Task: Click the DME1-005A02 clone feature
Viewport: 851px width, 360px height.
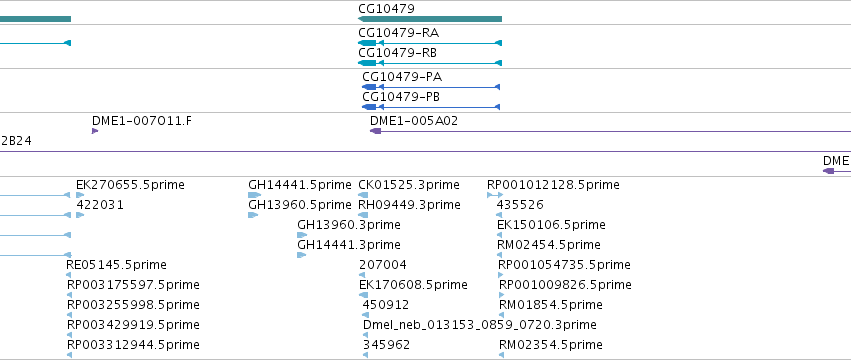Action: click(x=611, y=131)
